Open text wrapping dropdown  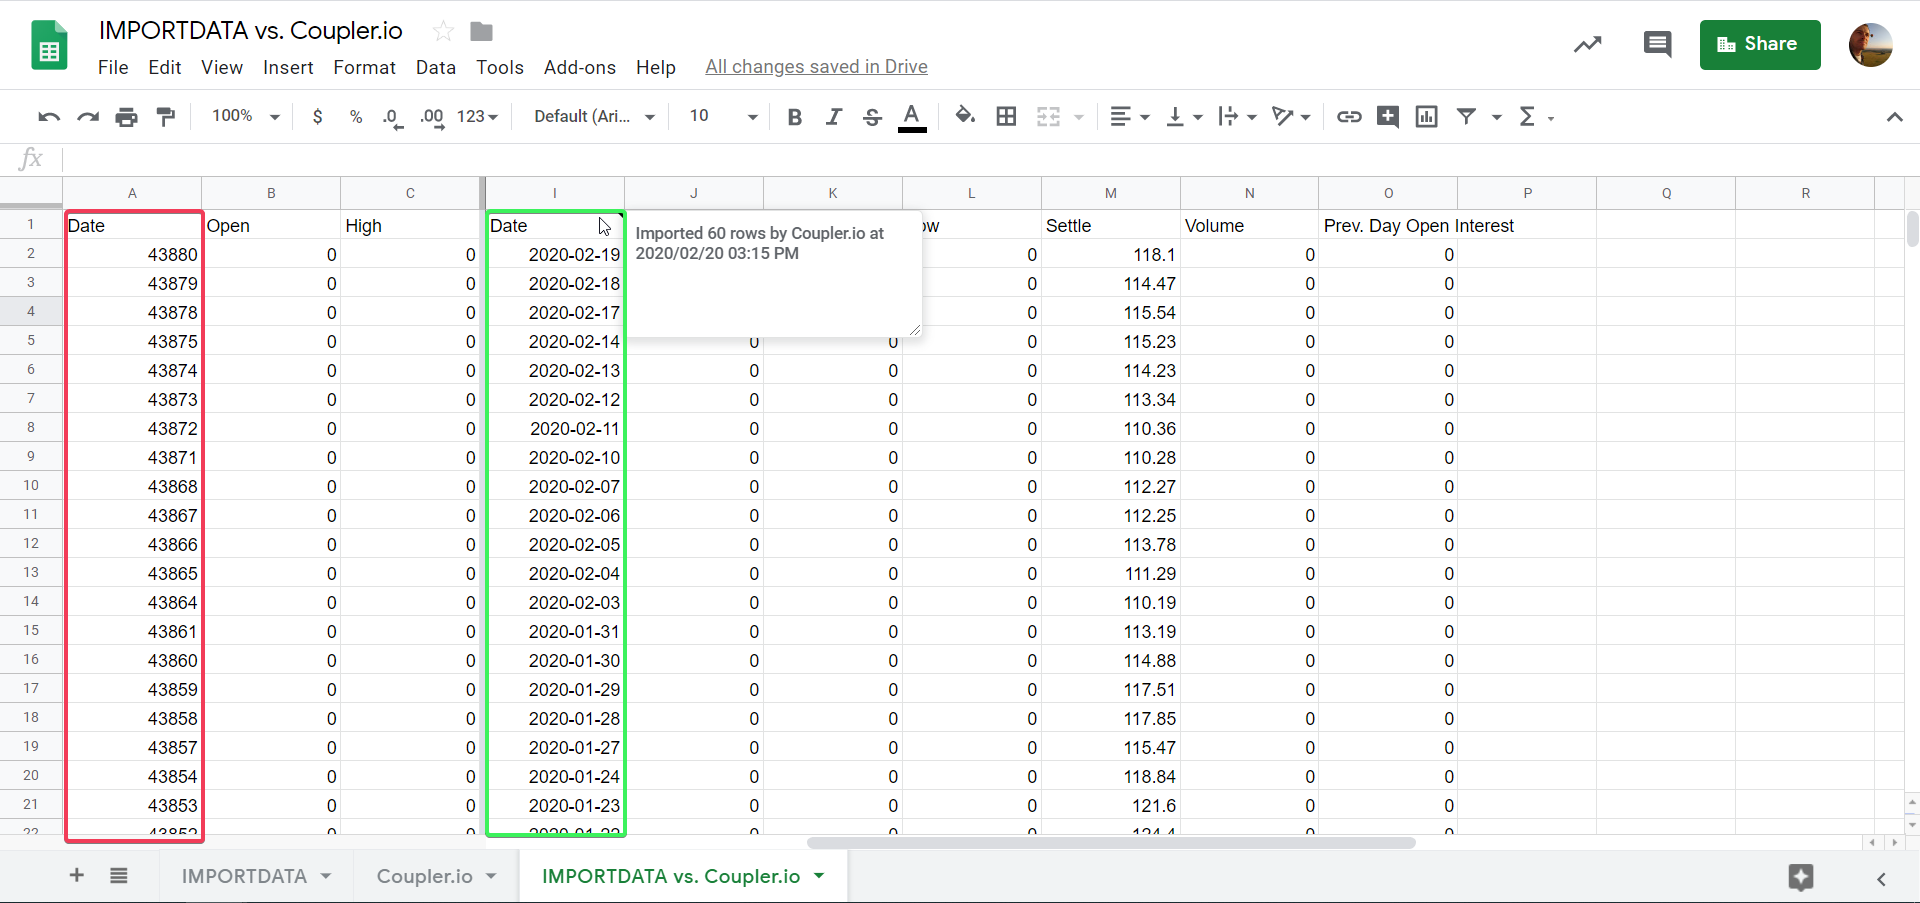point(1237,117)
